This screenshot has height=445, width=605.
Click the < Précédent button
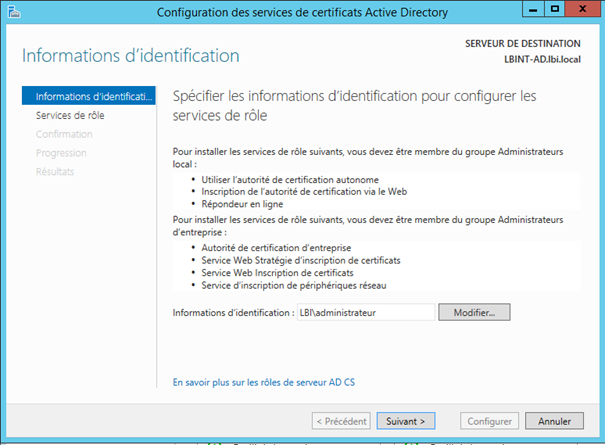(x=341, y=421)
